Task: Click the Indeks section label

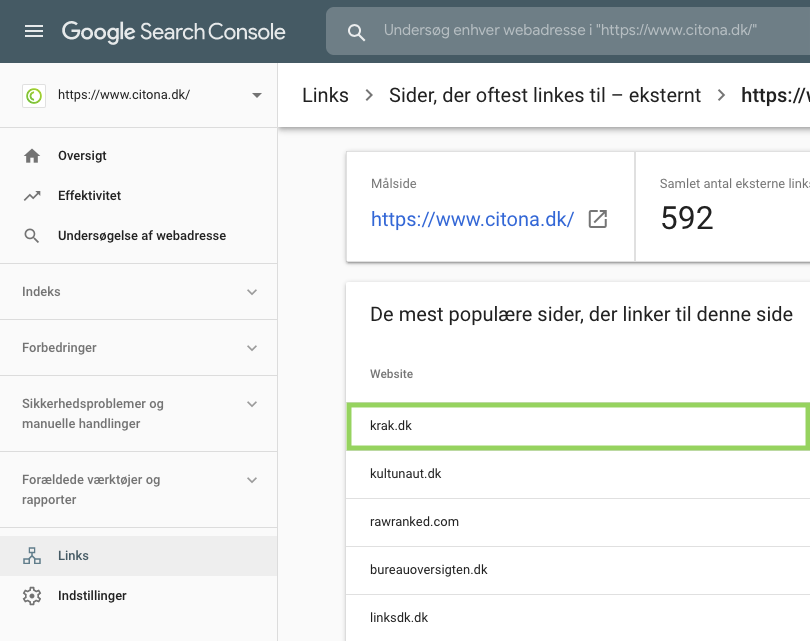Action: click(41, 292)
